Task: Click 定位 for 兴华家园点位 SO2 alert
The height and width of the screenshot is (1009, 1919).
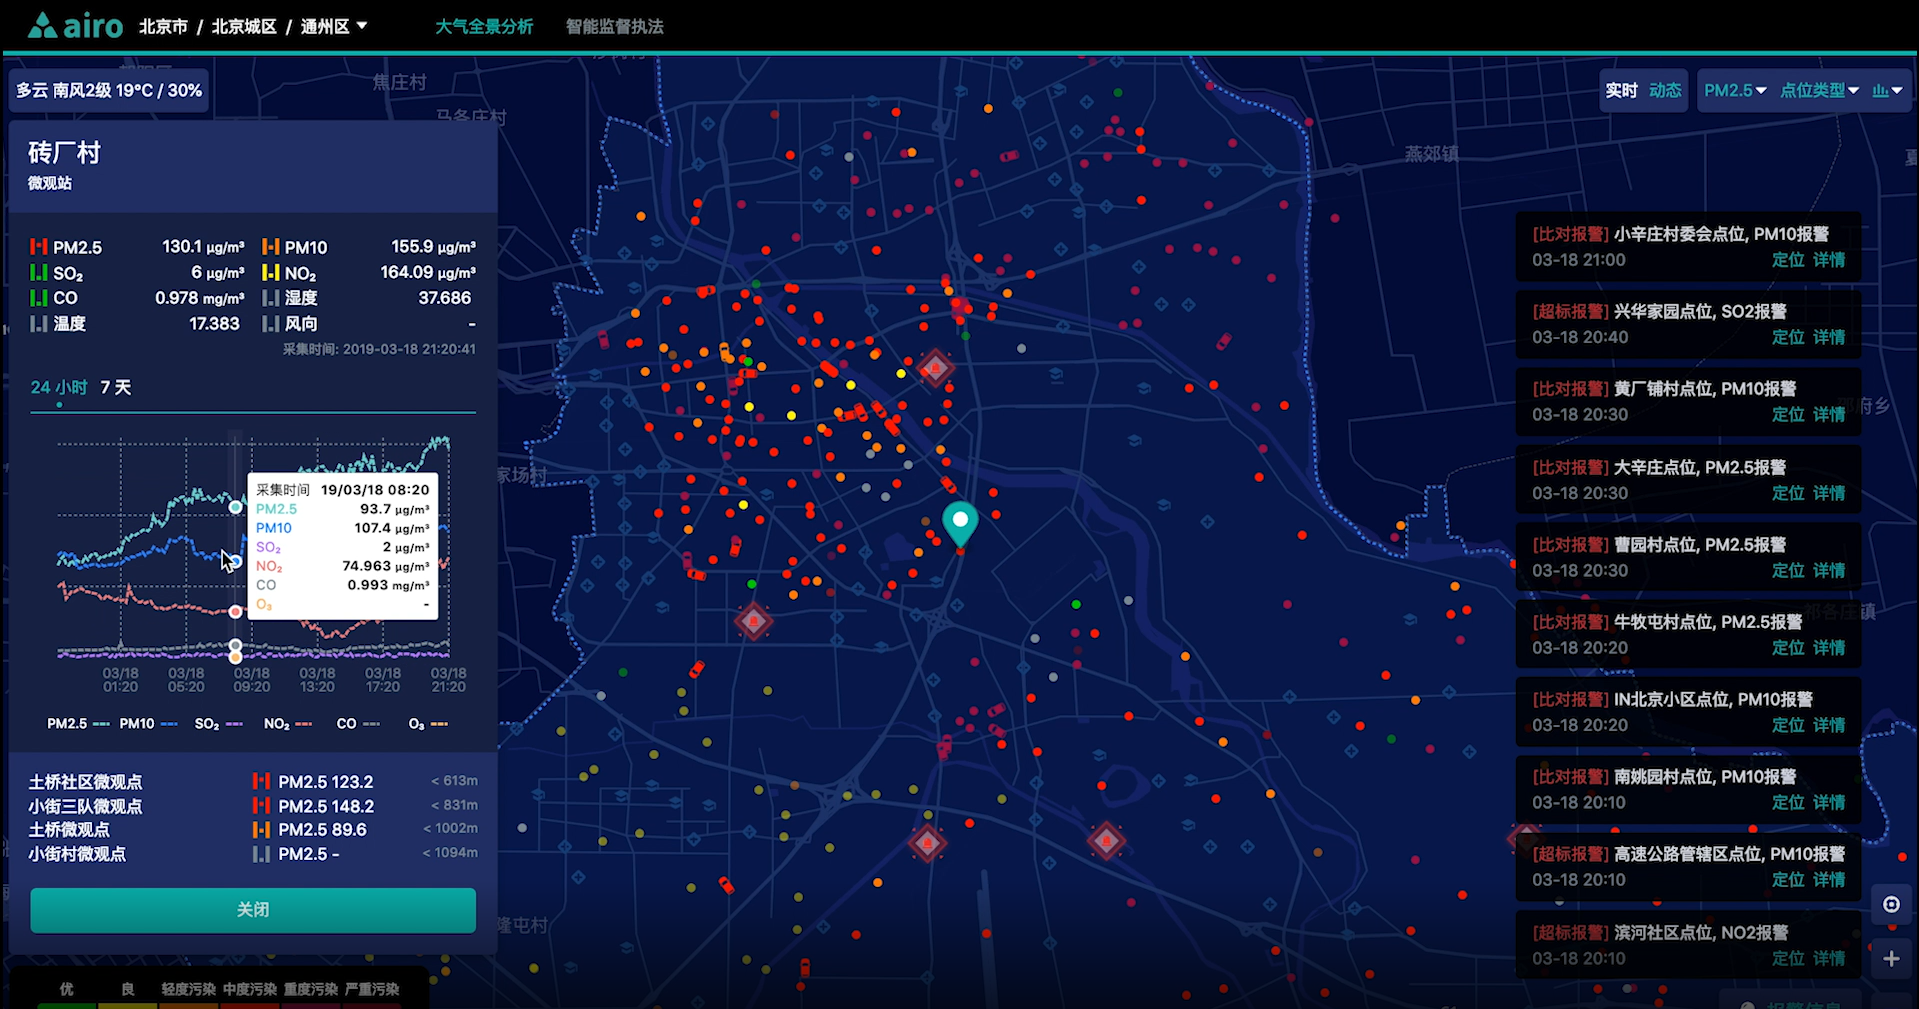Action: point(1788,337)
